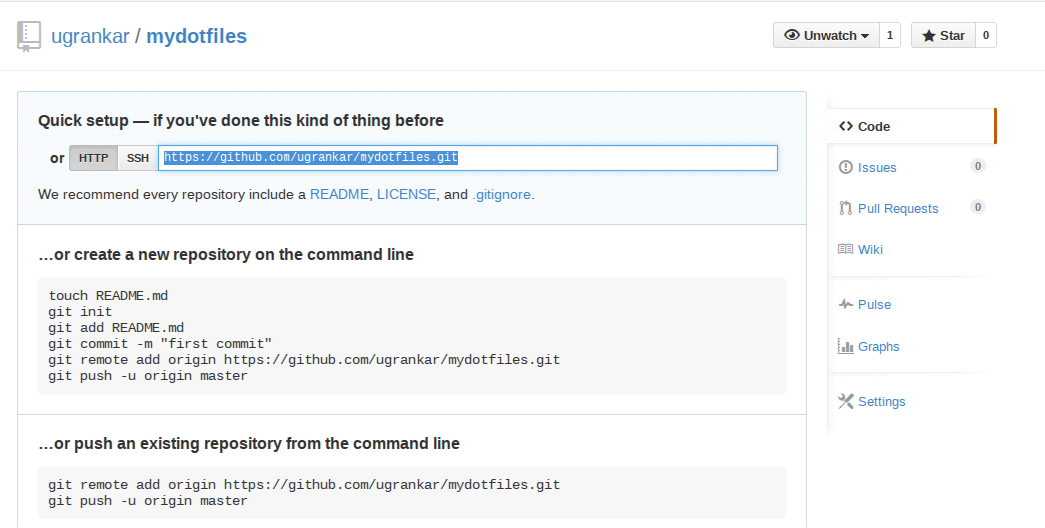Click the watchers count next to Unwatch
Screen dimensions: 1045x528
tap(889, 36)
